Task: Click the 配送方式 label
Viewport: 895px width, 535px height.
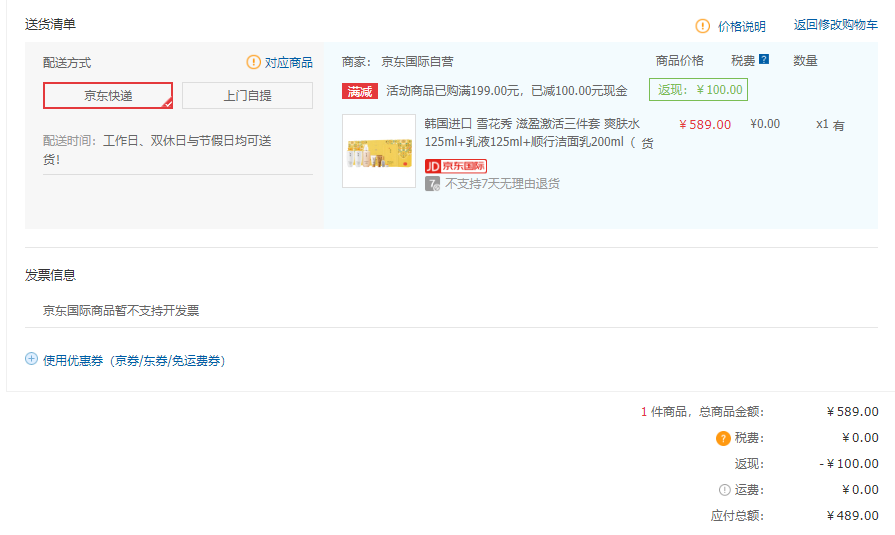Action: pyautogui.click(x=67, y=63)
